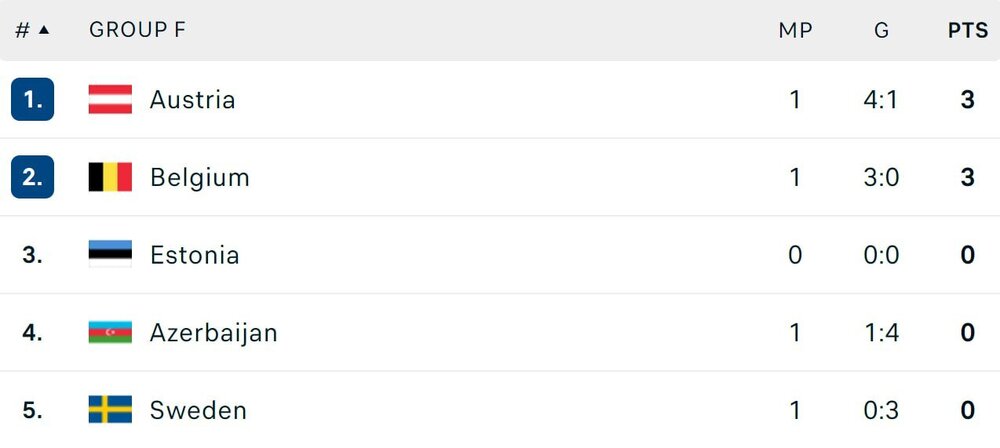Click the Belgium flag icon

[110, 177]
